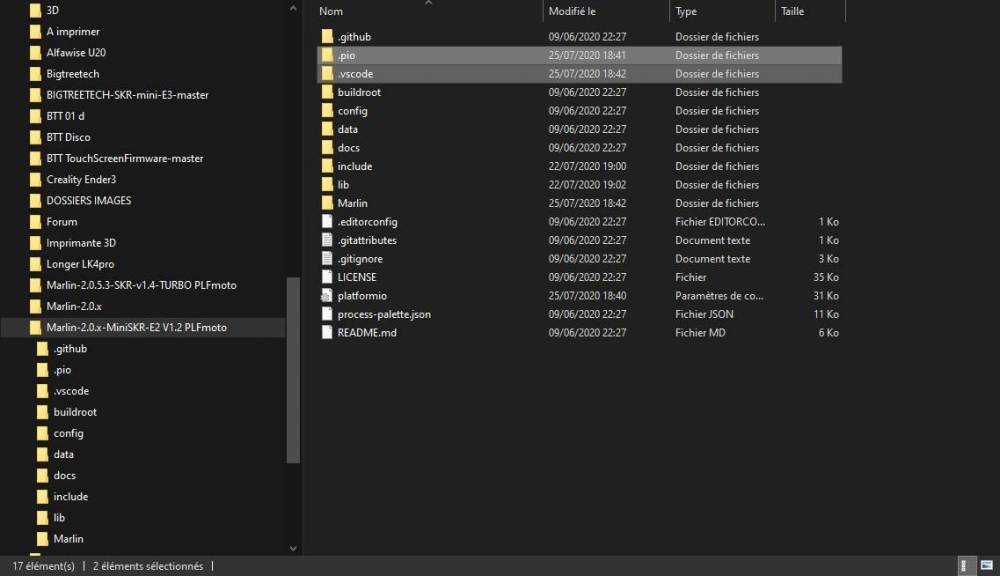This screenshot has width=1000, height=576.
Task: Select Marlin-2.0.x-MiniSKR-E2 V1.2 PLFmoto tree folder
Action: (136, 327)
